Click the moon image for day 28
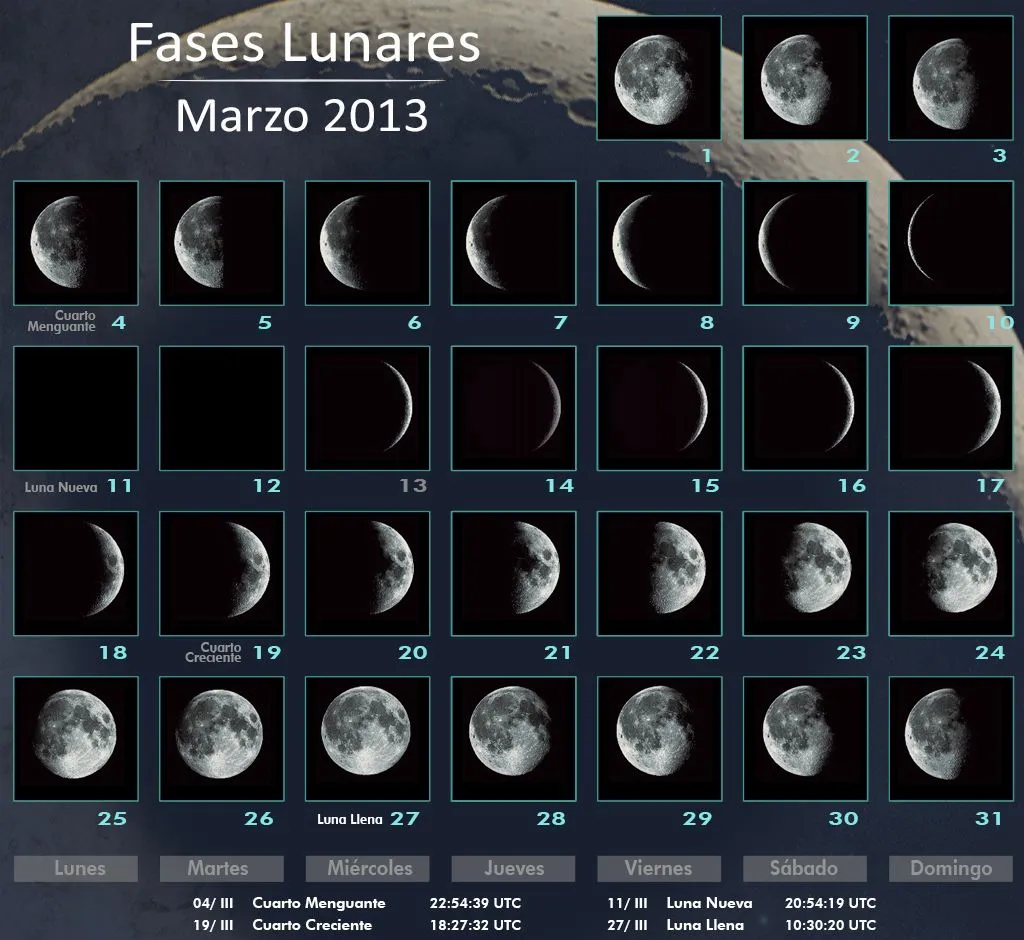This screenshot has width=1024, height=940. point(514,739)
